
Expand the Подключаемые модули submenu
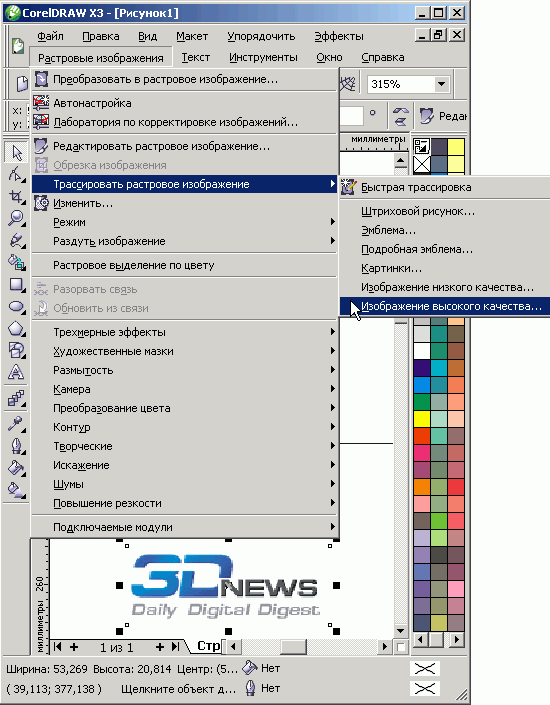[x=332, y=527]
